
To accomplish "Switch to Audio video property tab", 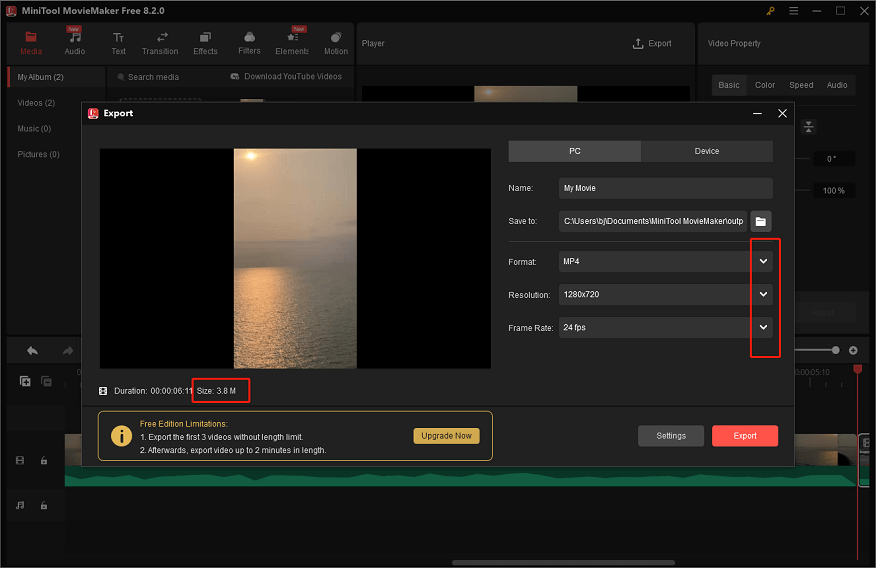I will click(836, 85).
